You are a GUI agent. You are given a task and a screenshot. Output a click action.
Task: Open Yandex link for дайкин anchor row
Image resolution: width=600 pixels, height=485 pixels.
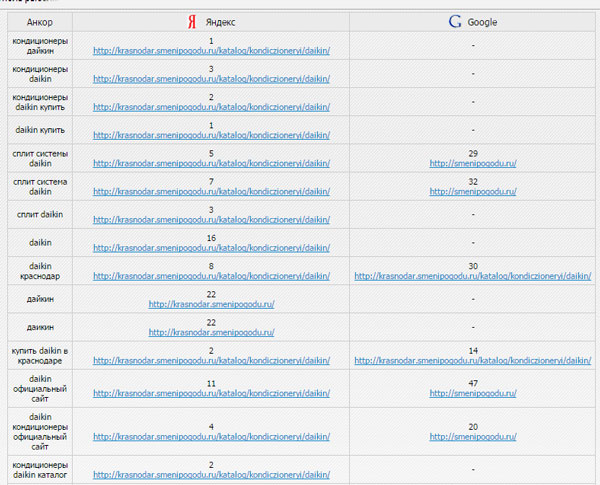(x=211, y=303)
